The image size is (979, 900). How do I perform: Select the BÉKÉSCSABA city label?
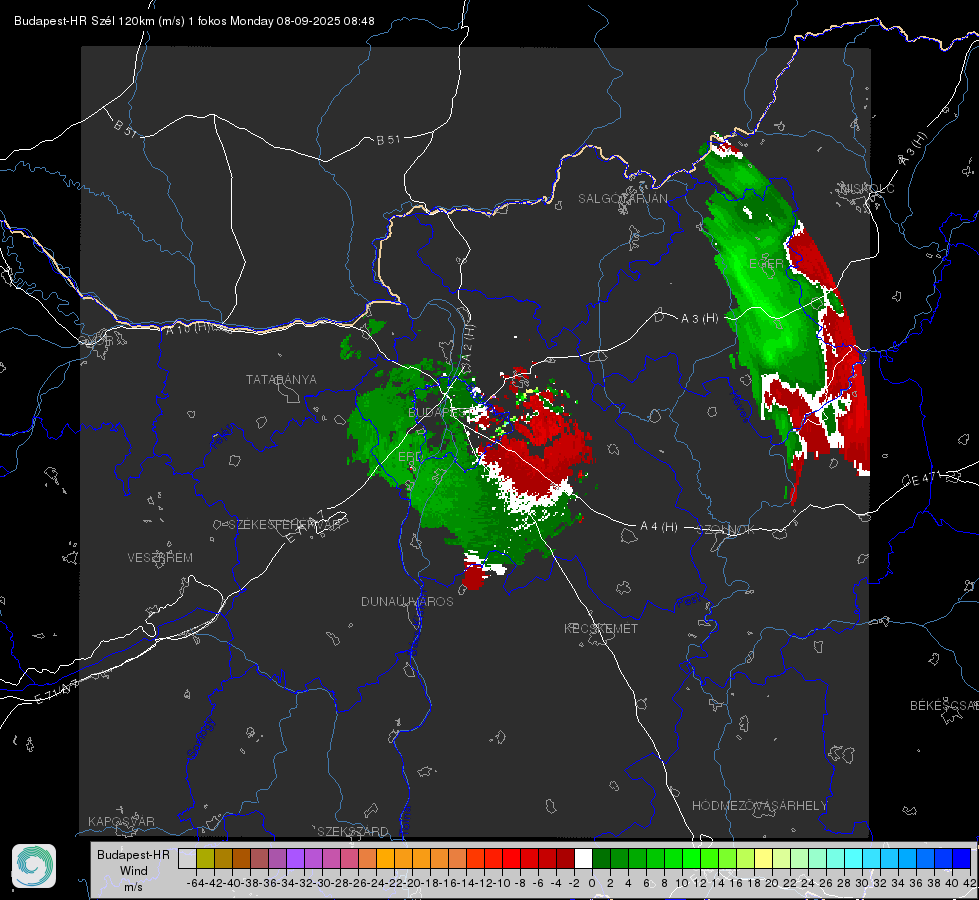[x=944, y=706]
